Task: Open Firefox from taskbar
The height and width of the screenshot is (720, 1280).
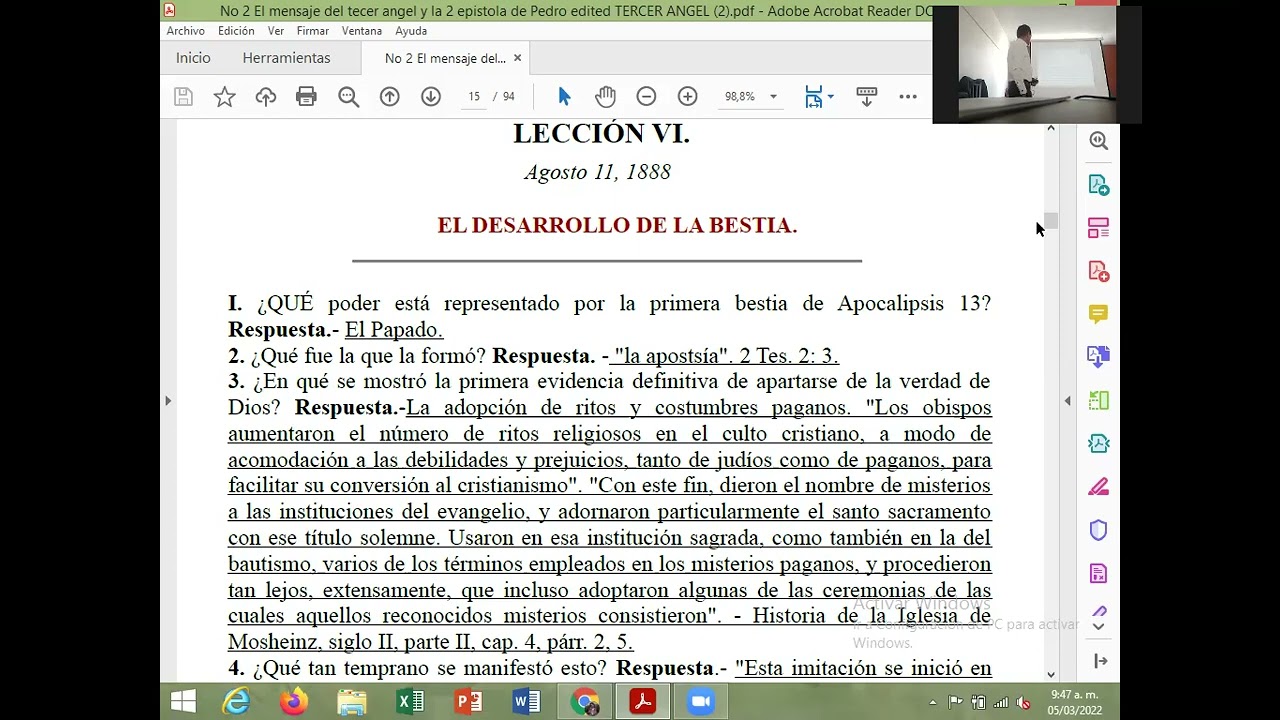Action: click(x=294, y=702)
